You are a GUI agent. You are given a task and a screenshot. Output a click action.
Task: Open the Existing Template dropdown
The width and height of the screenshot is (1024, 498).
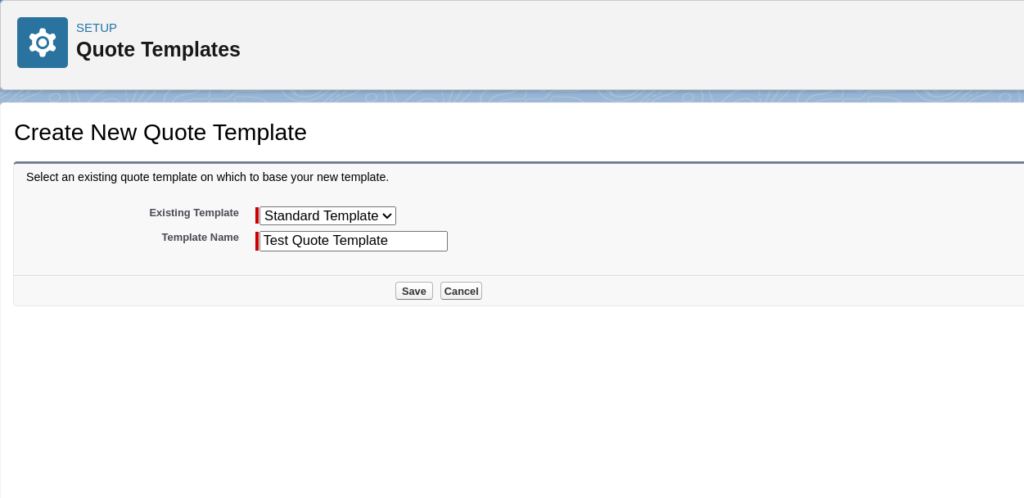(x=328, y=215)
